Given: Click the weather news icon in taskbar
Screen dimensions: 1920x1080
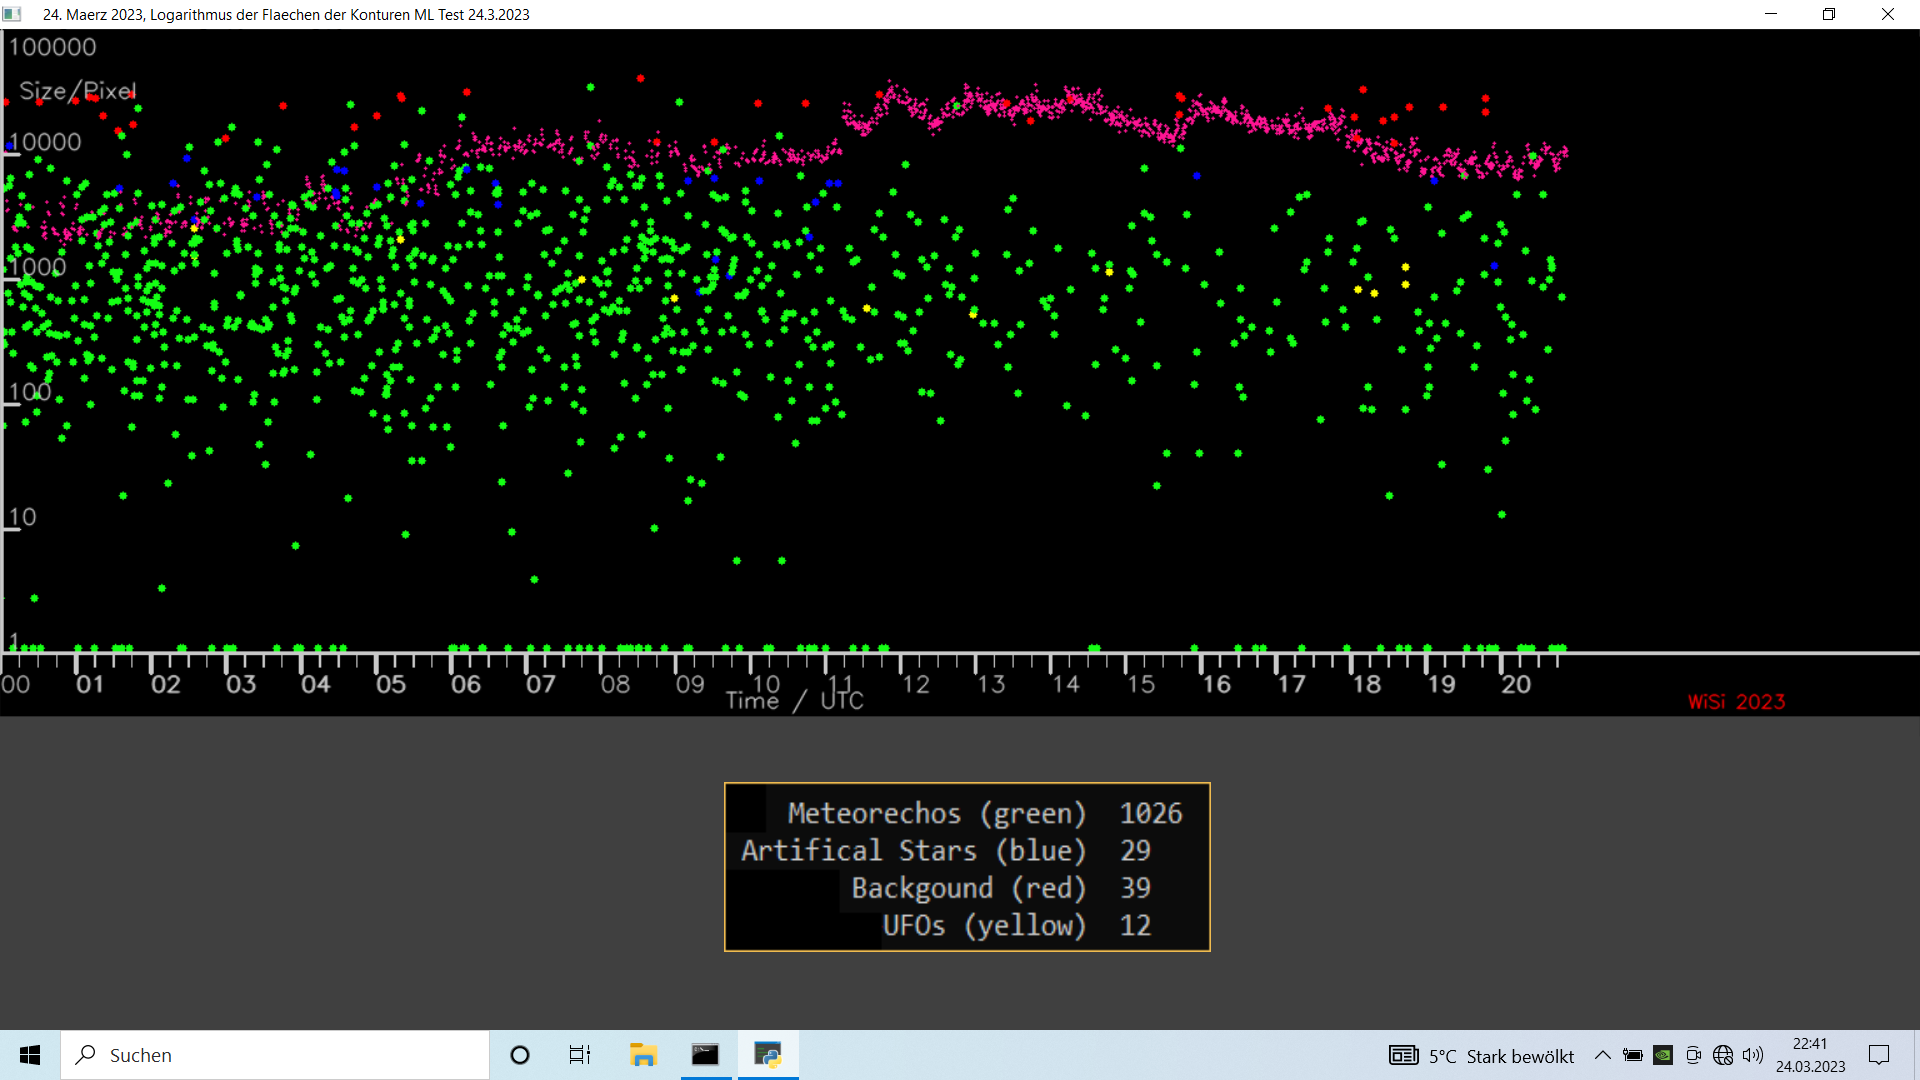Looking at the screenshot, I should coord(1404,1055).
